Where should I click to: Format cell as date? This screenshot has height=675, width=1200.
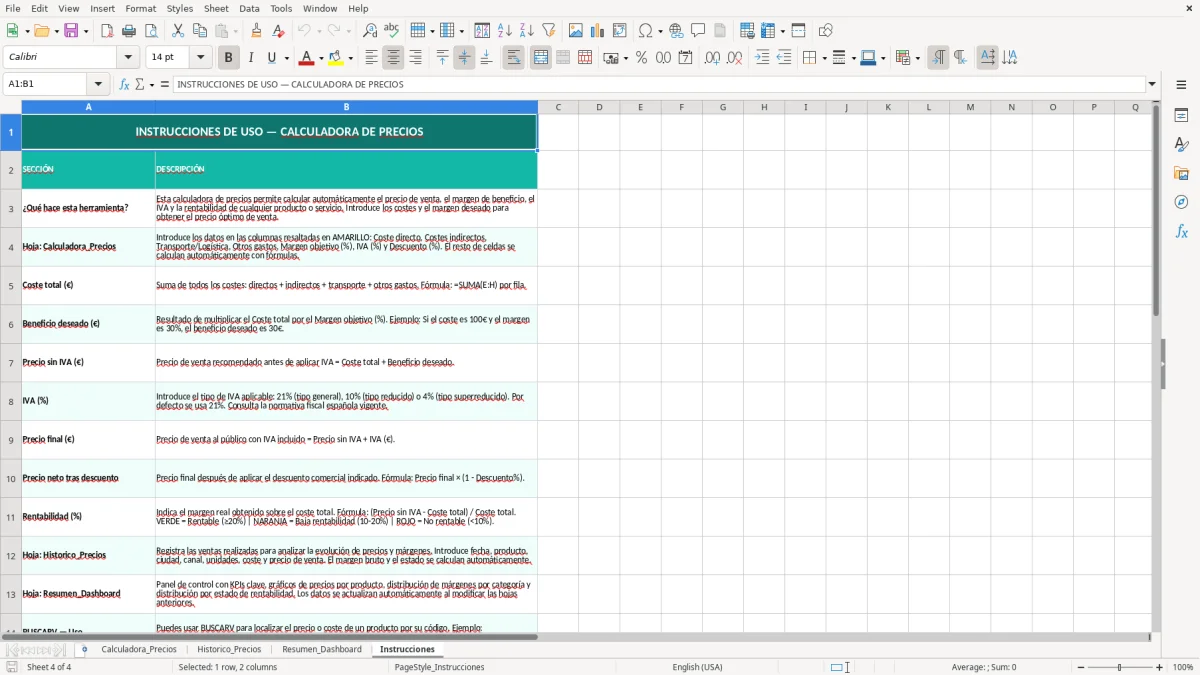pos(686,58)
